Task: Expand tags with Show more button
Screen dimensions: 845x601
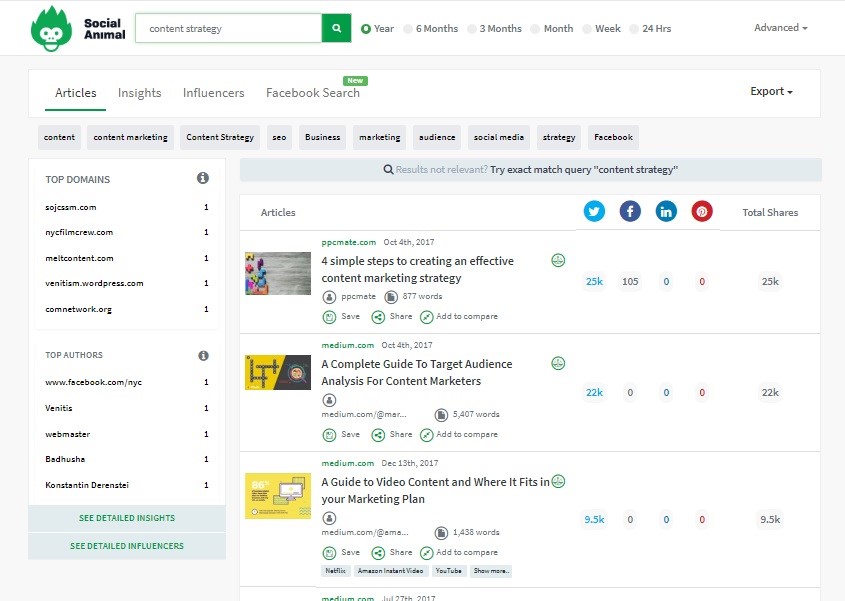Action: pos(491,571)
